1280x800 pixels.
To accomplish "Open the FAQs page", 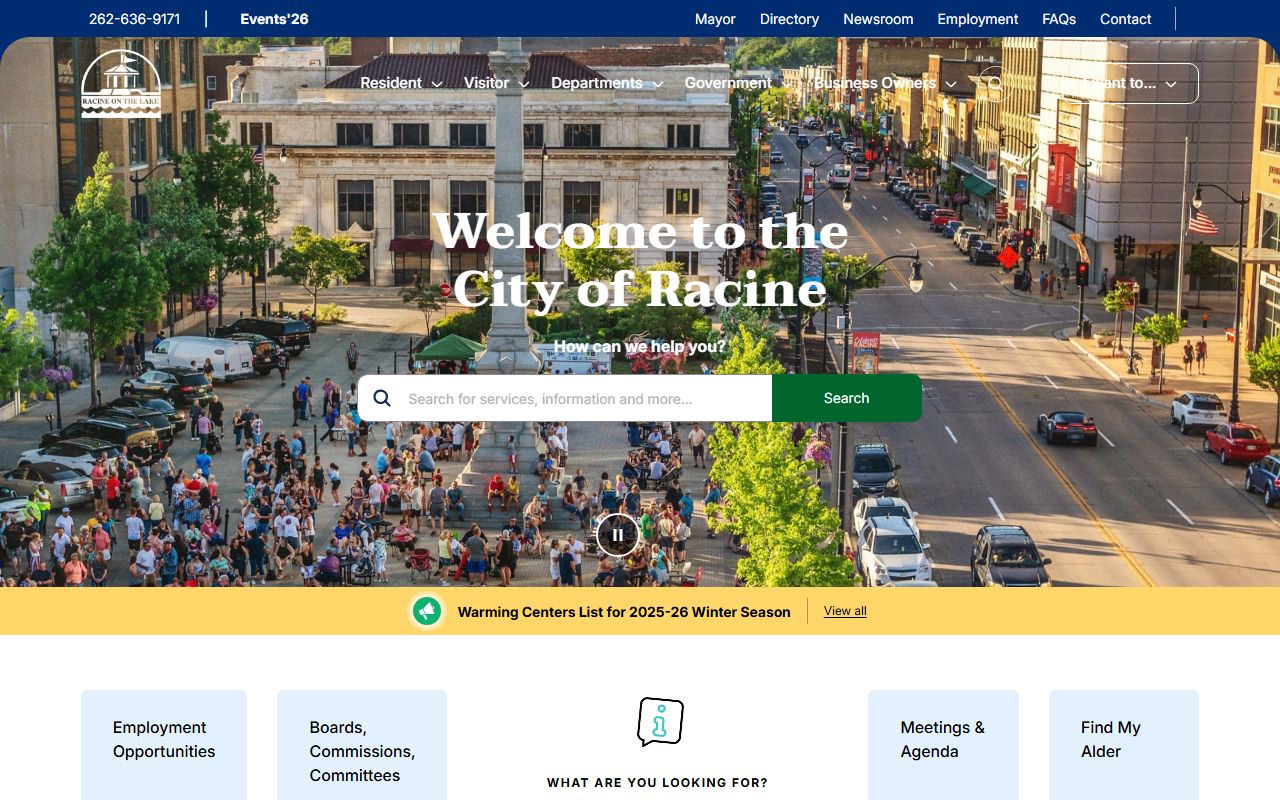I will click(x=1059, y=19).
